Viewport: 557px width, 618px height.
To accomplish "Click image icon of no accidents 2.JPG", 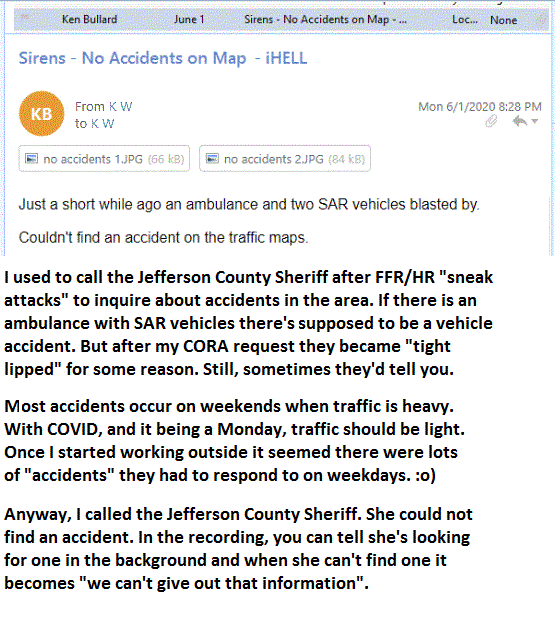I will tap(212, 158).
